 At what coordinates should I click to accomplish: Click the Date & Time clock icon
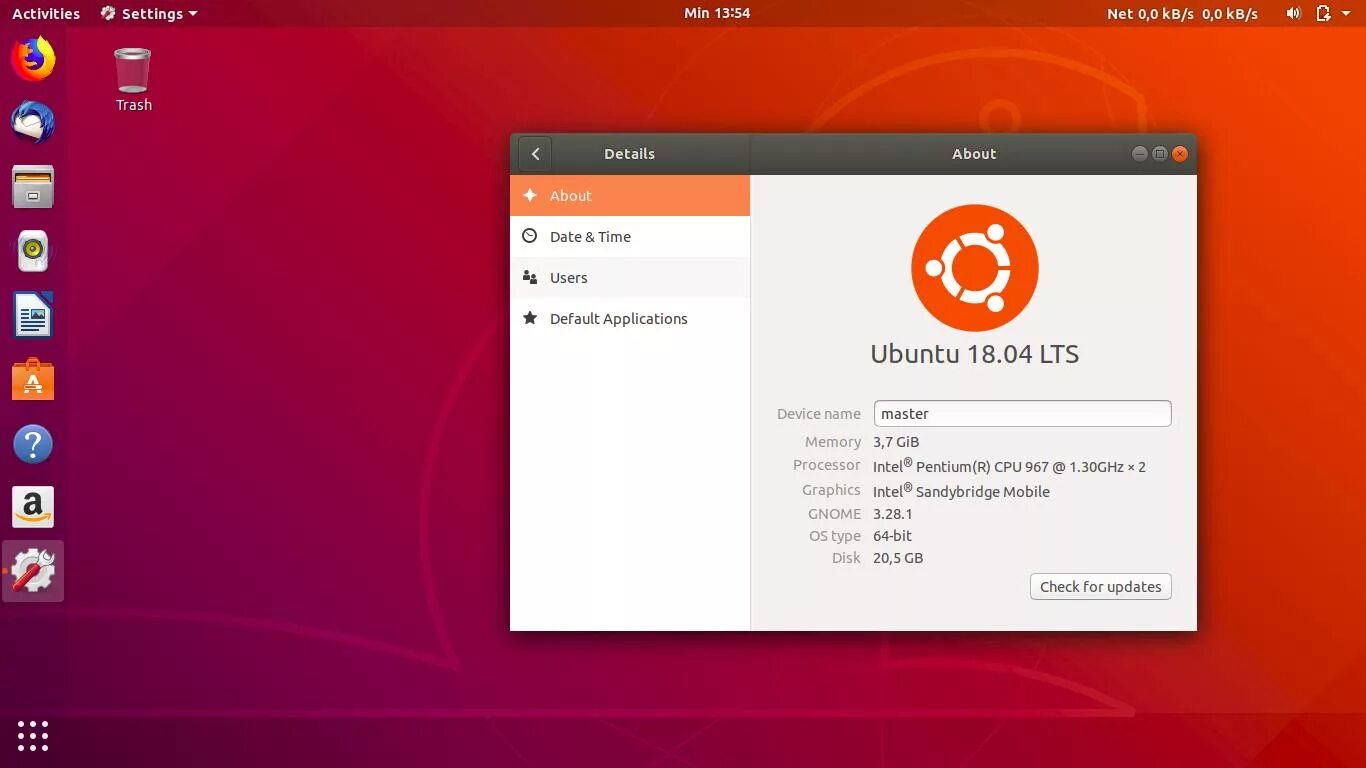pos(530,237)
